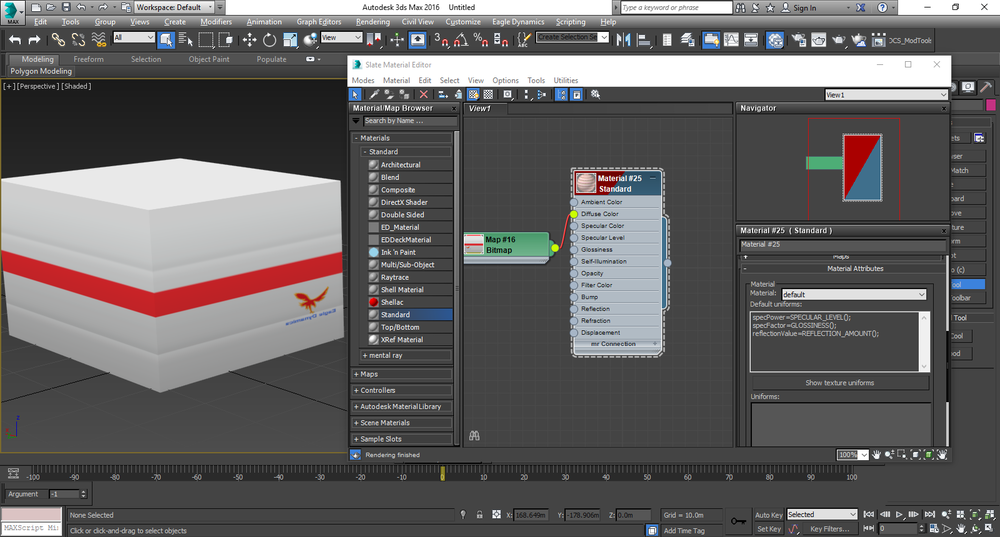Toggle Auto Key mode
The image size is (1000, 537).
pyautogui.click(x=769, y=515)
